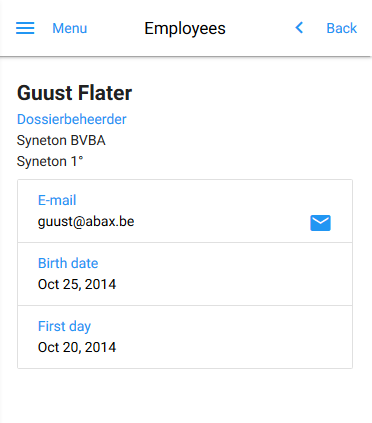The height and width of the screenshot is (423, 372).
Task: Click the E-mail row in details card
Action: pyautogui.click(x=185, y=211)
